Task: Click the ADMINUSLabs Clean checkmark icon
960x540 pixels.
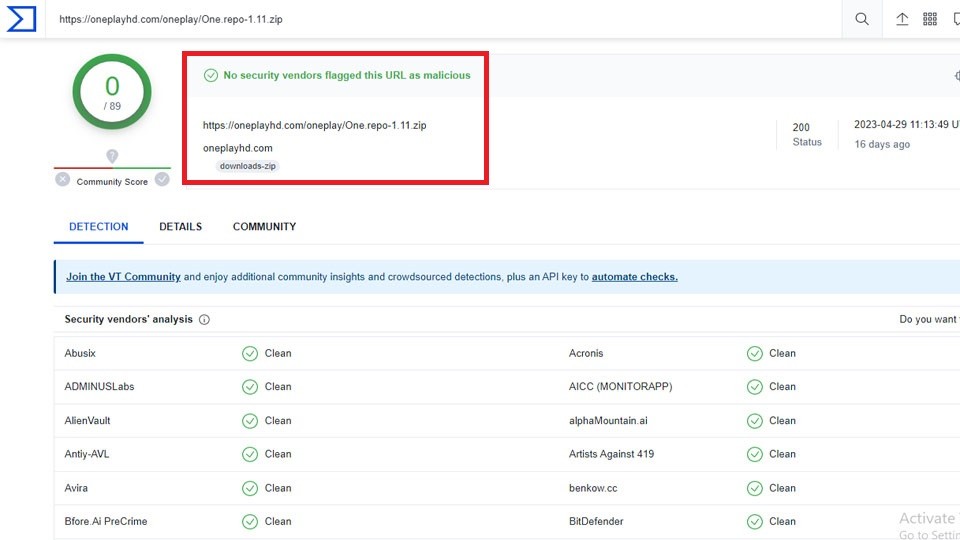Action: [250, 387]
